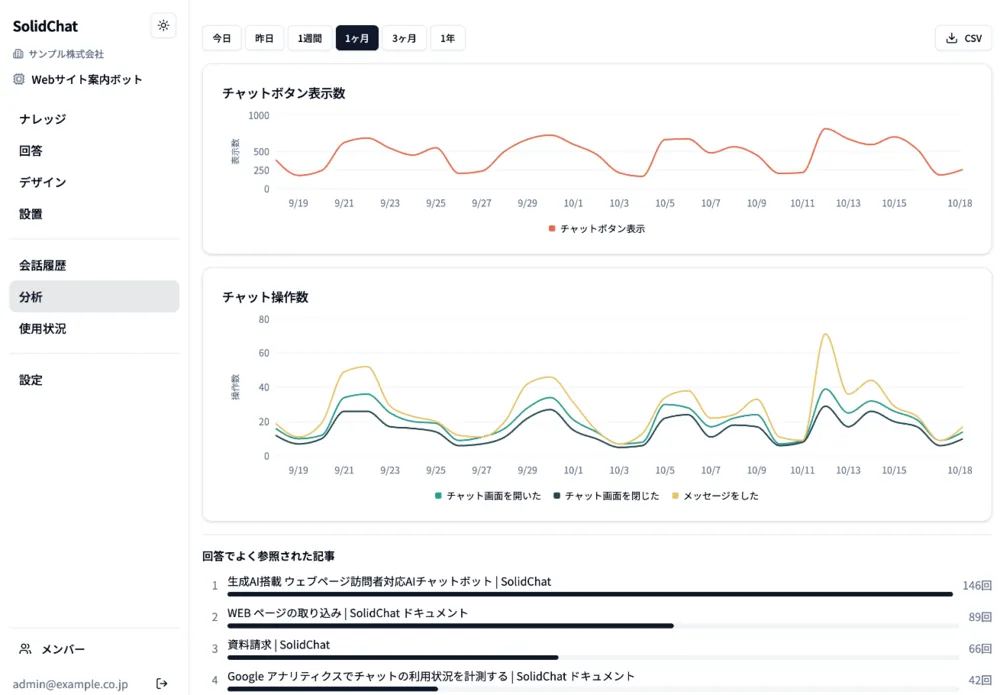
Task: Select 分析 in the sidebar
Action: (94, 296)
